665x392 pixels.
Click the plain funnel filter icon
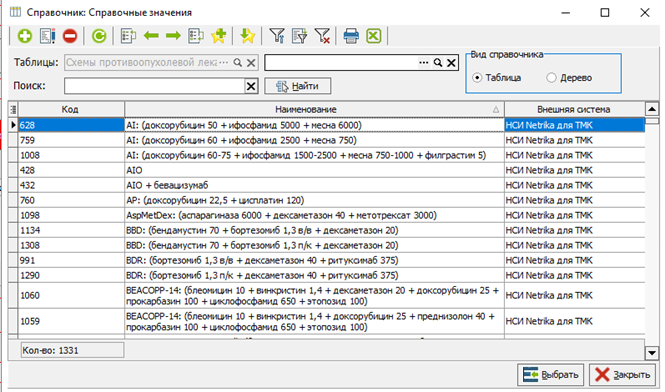pos(277,36)
